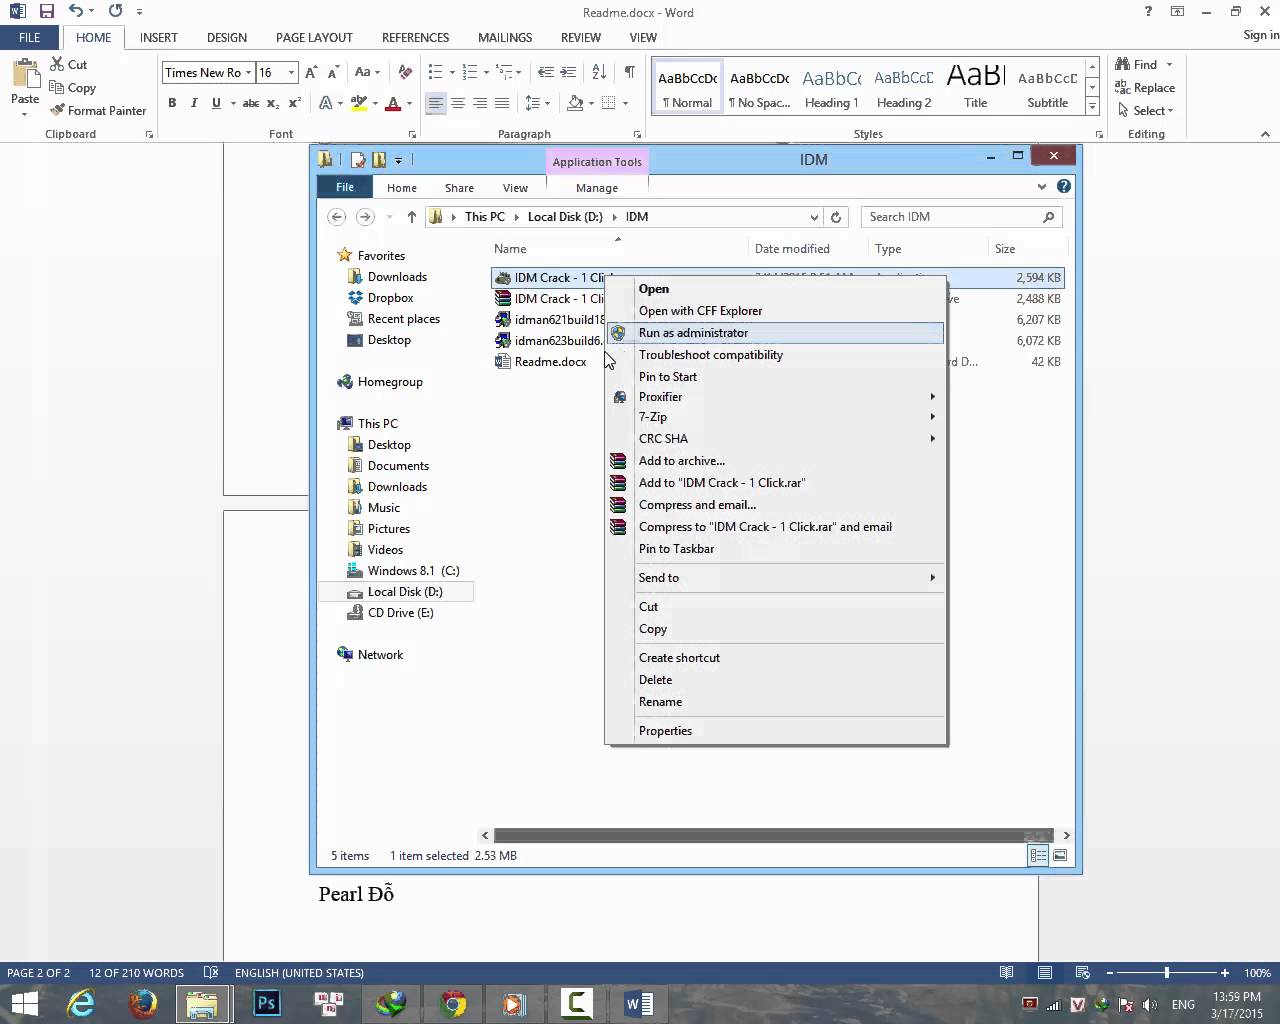
Task: Open the font name dropdown Times New Roman
Action: point(249,73)
